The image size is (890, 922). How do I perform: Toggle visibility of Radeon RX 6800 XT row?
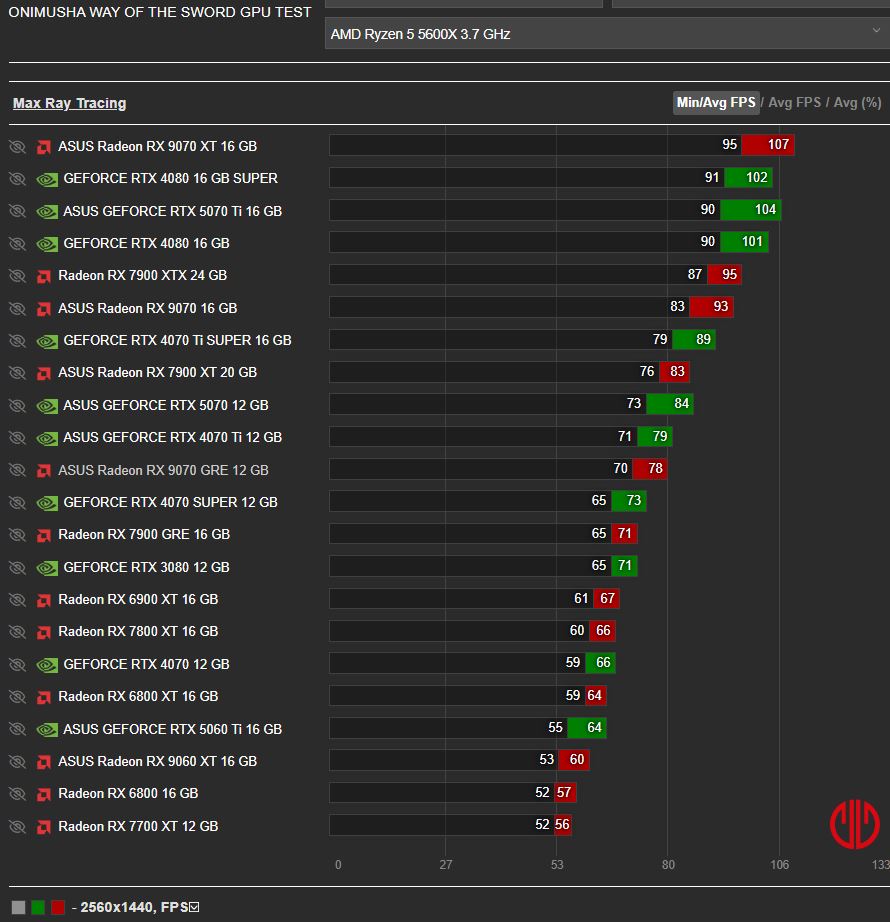[18, 697]
